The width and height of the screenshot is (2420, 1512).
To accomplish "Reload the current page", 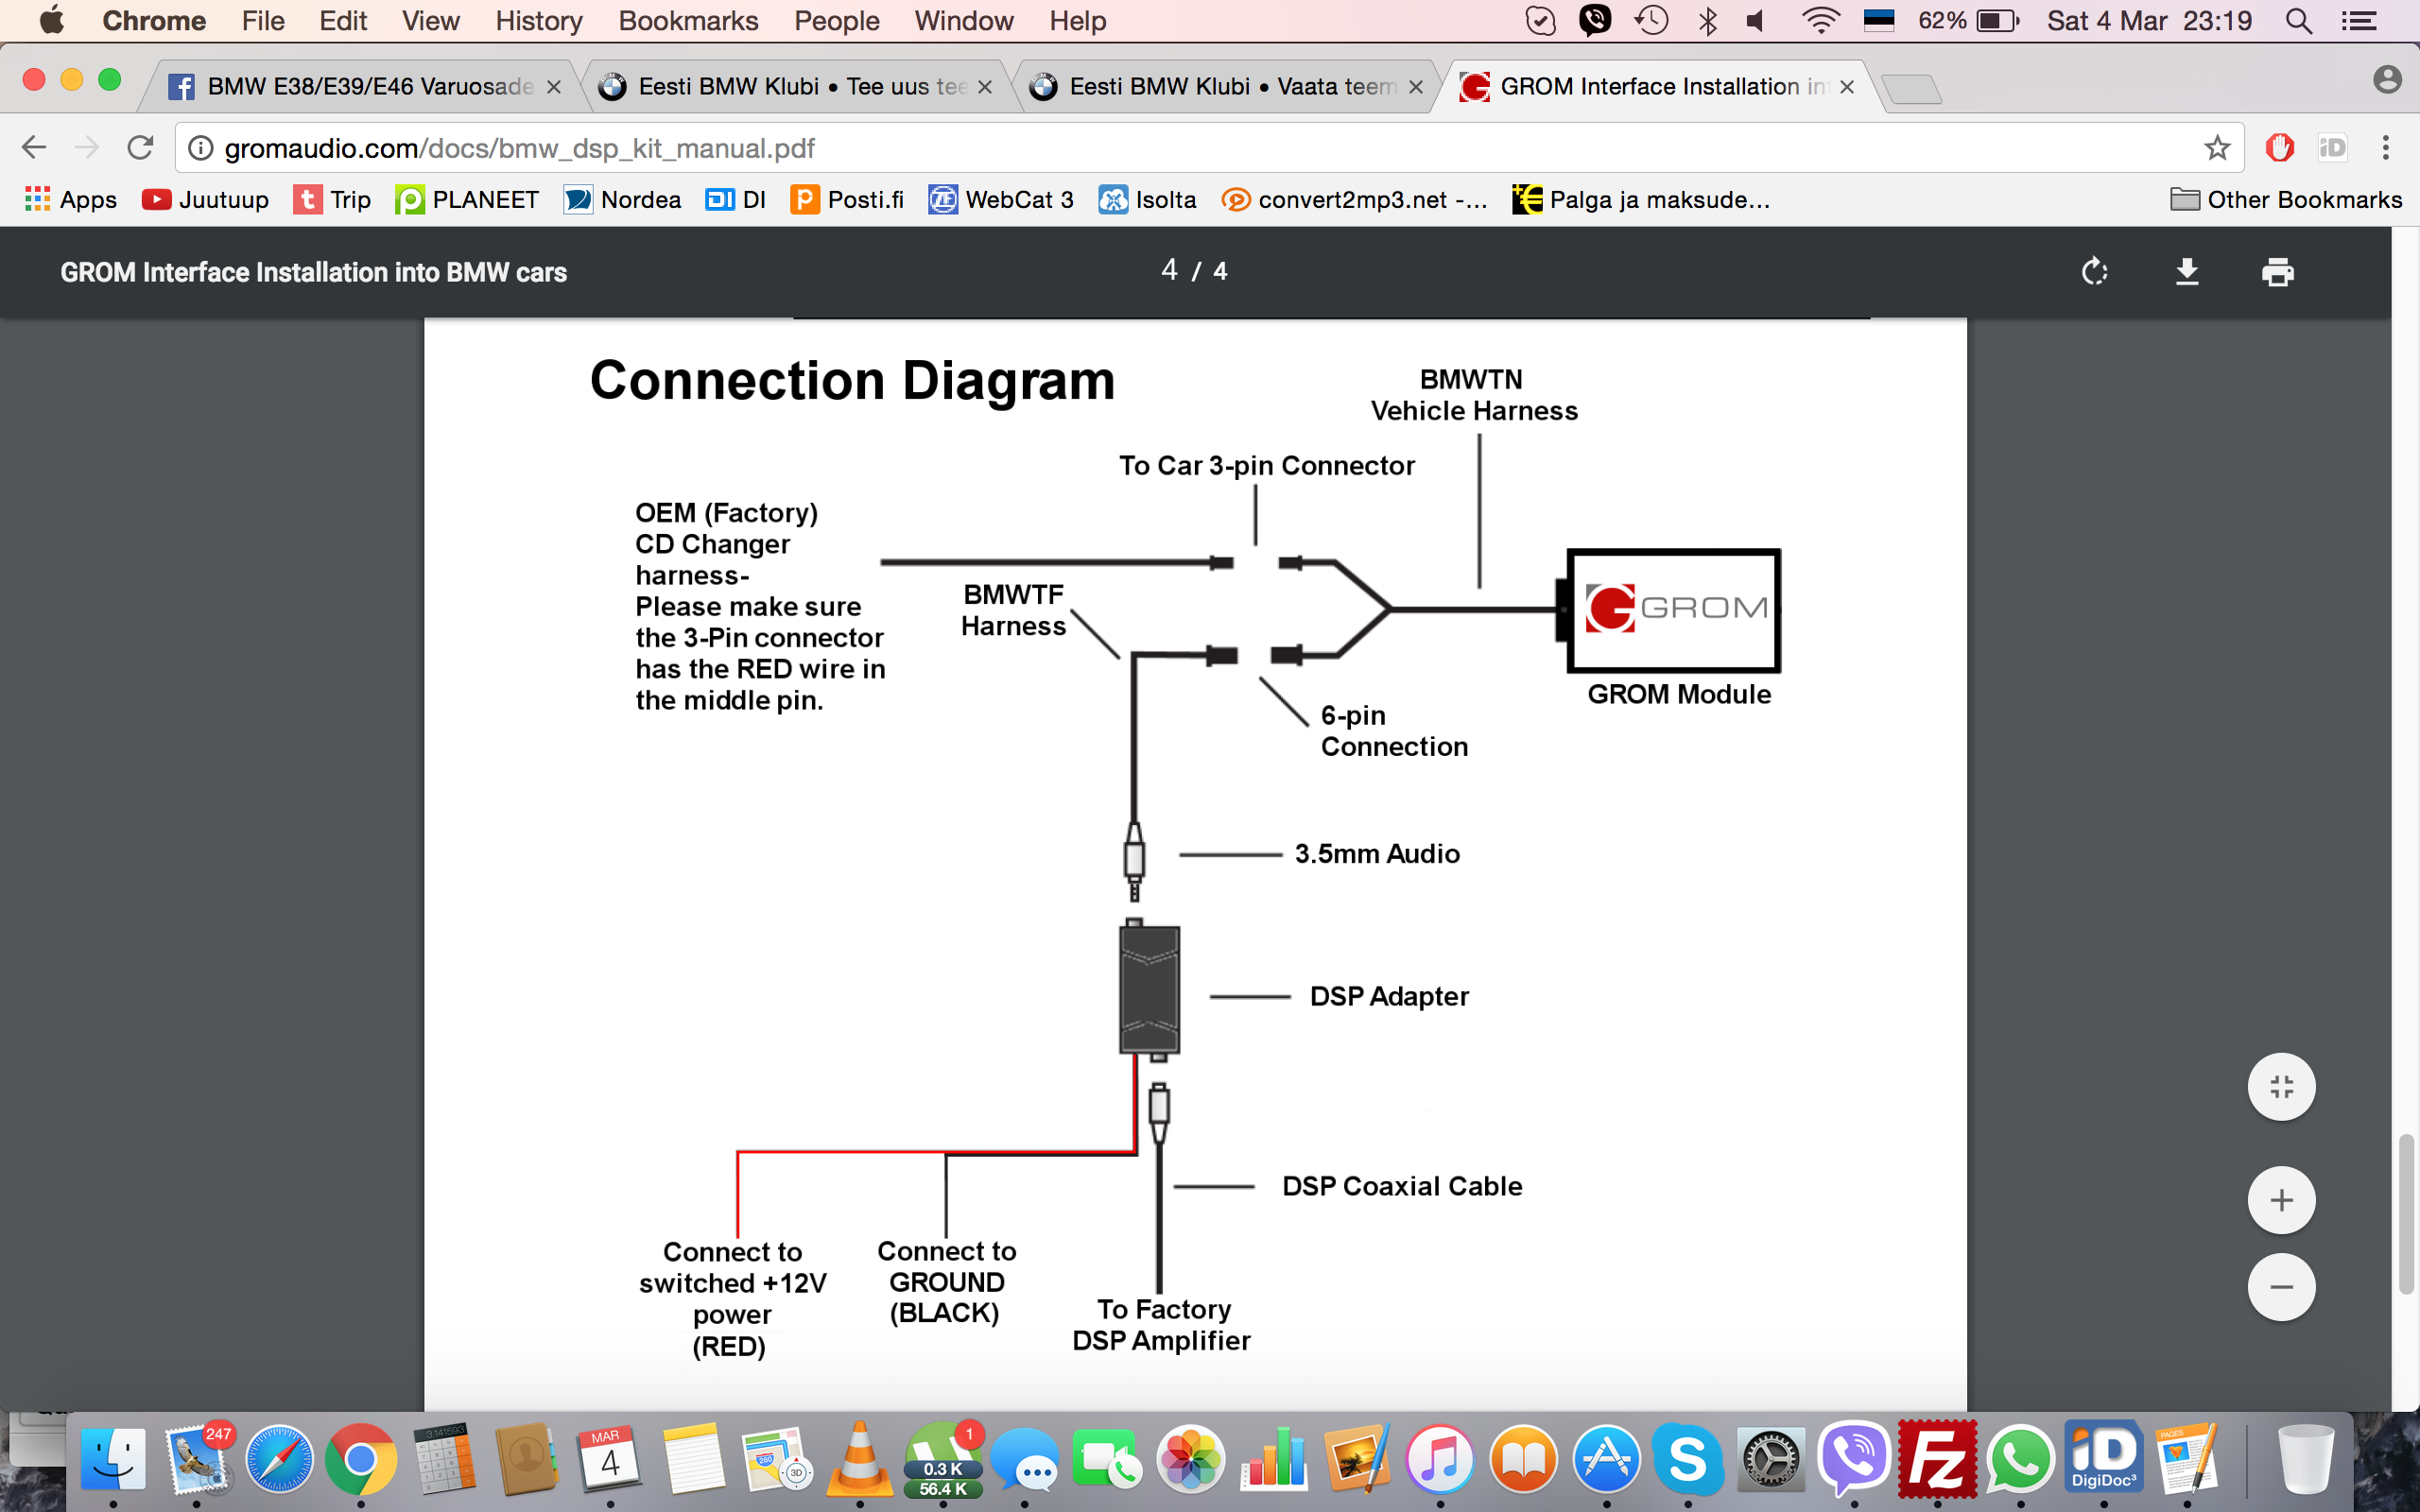I will [x=140, y=148].
